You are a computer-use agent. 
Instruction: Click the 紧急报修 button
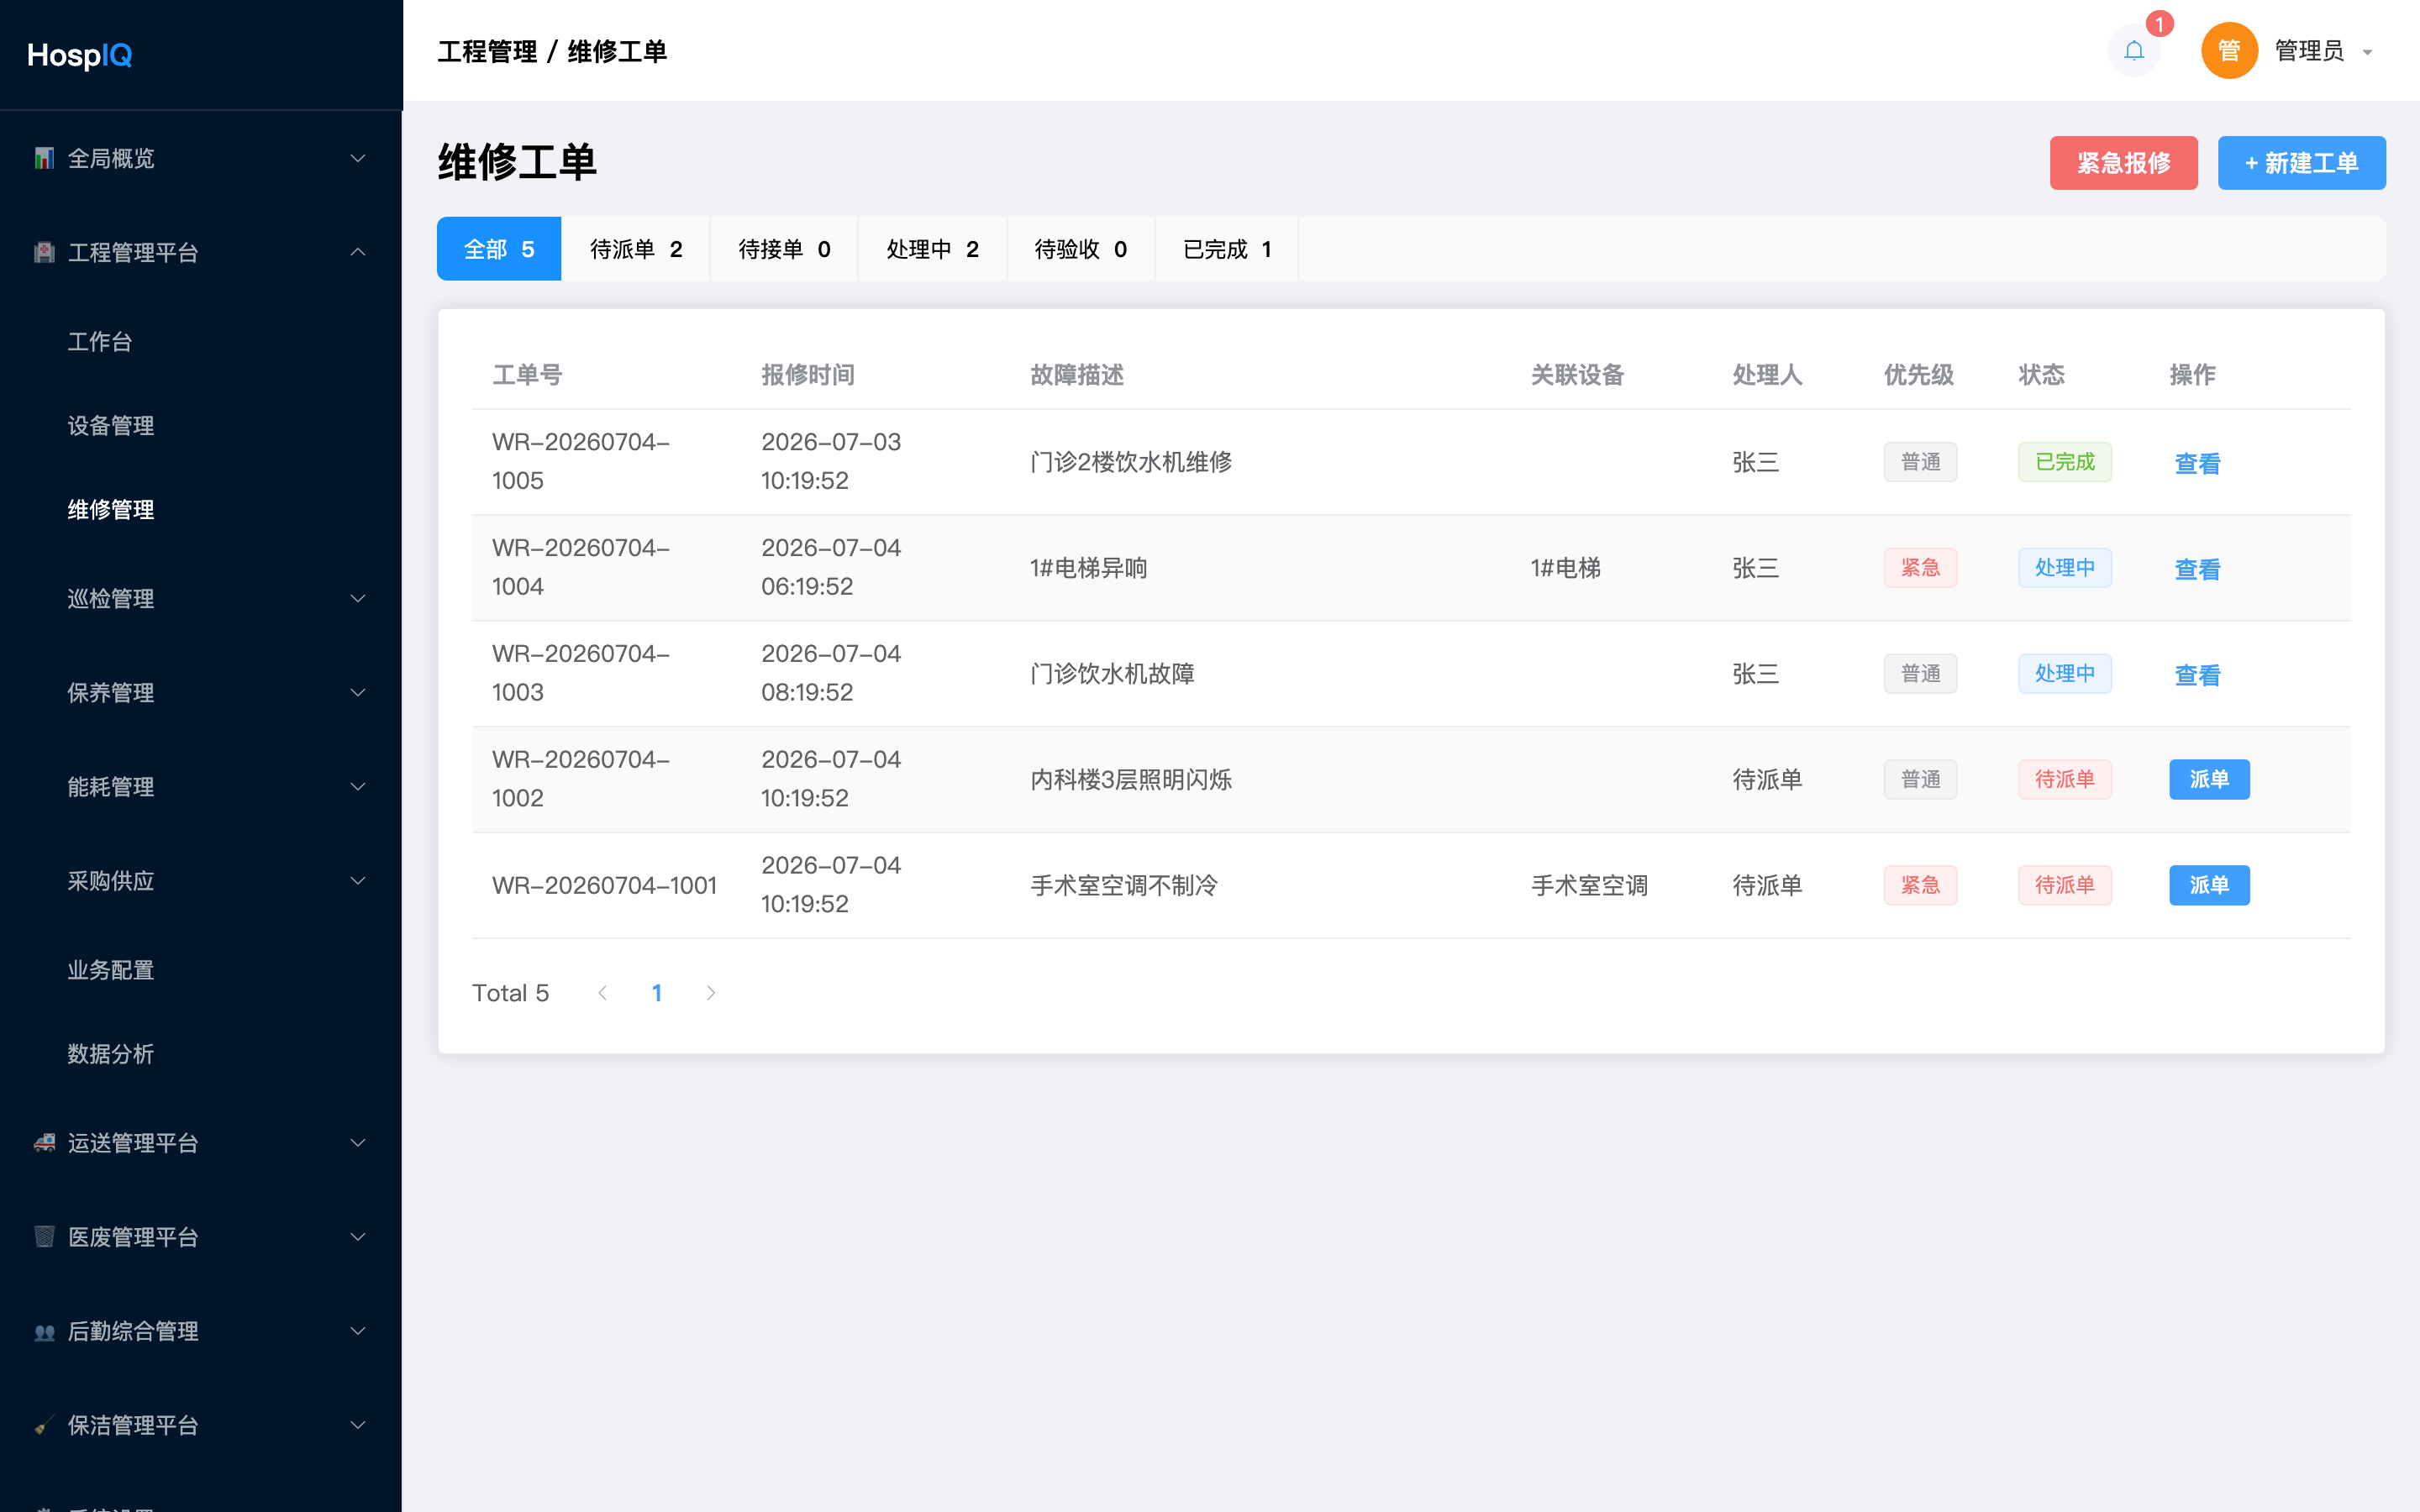tap(2123, 163)
